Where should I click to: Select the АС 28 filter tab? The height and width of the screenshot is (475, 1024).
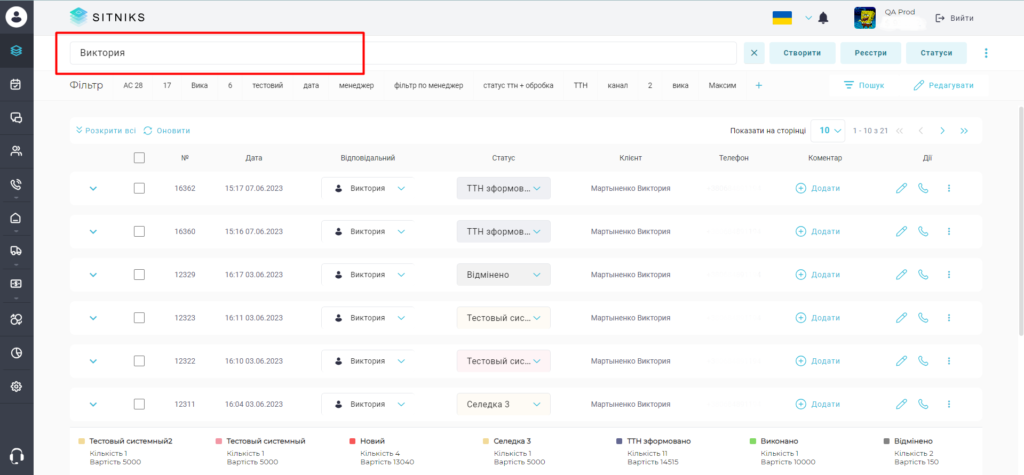tap(133, 86)
